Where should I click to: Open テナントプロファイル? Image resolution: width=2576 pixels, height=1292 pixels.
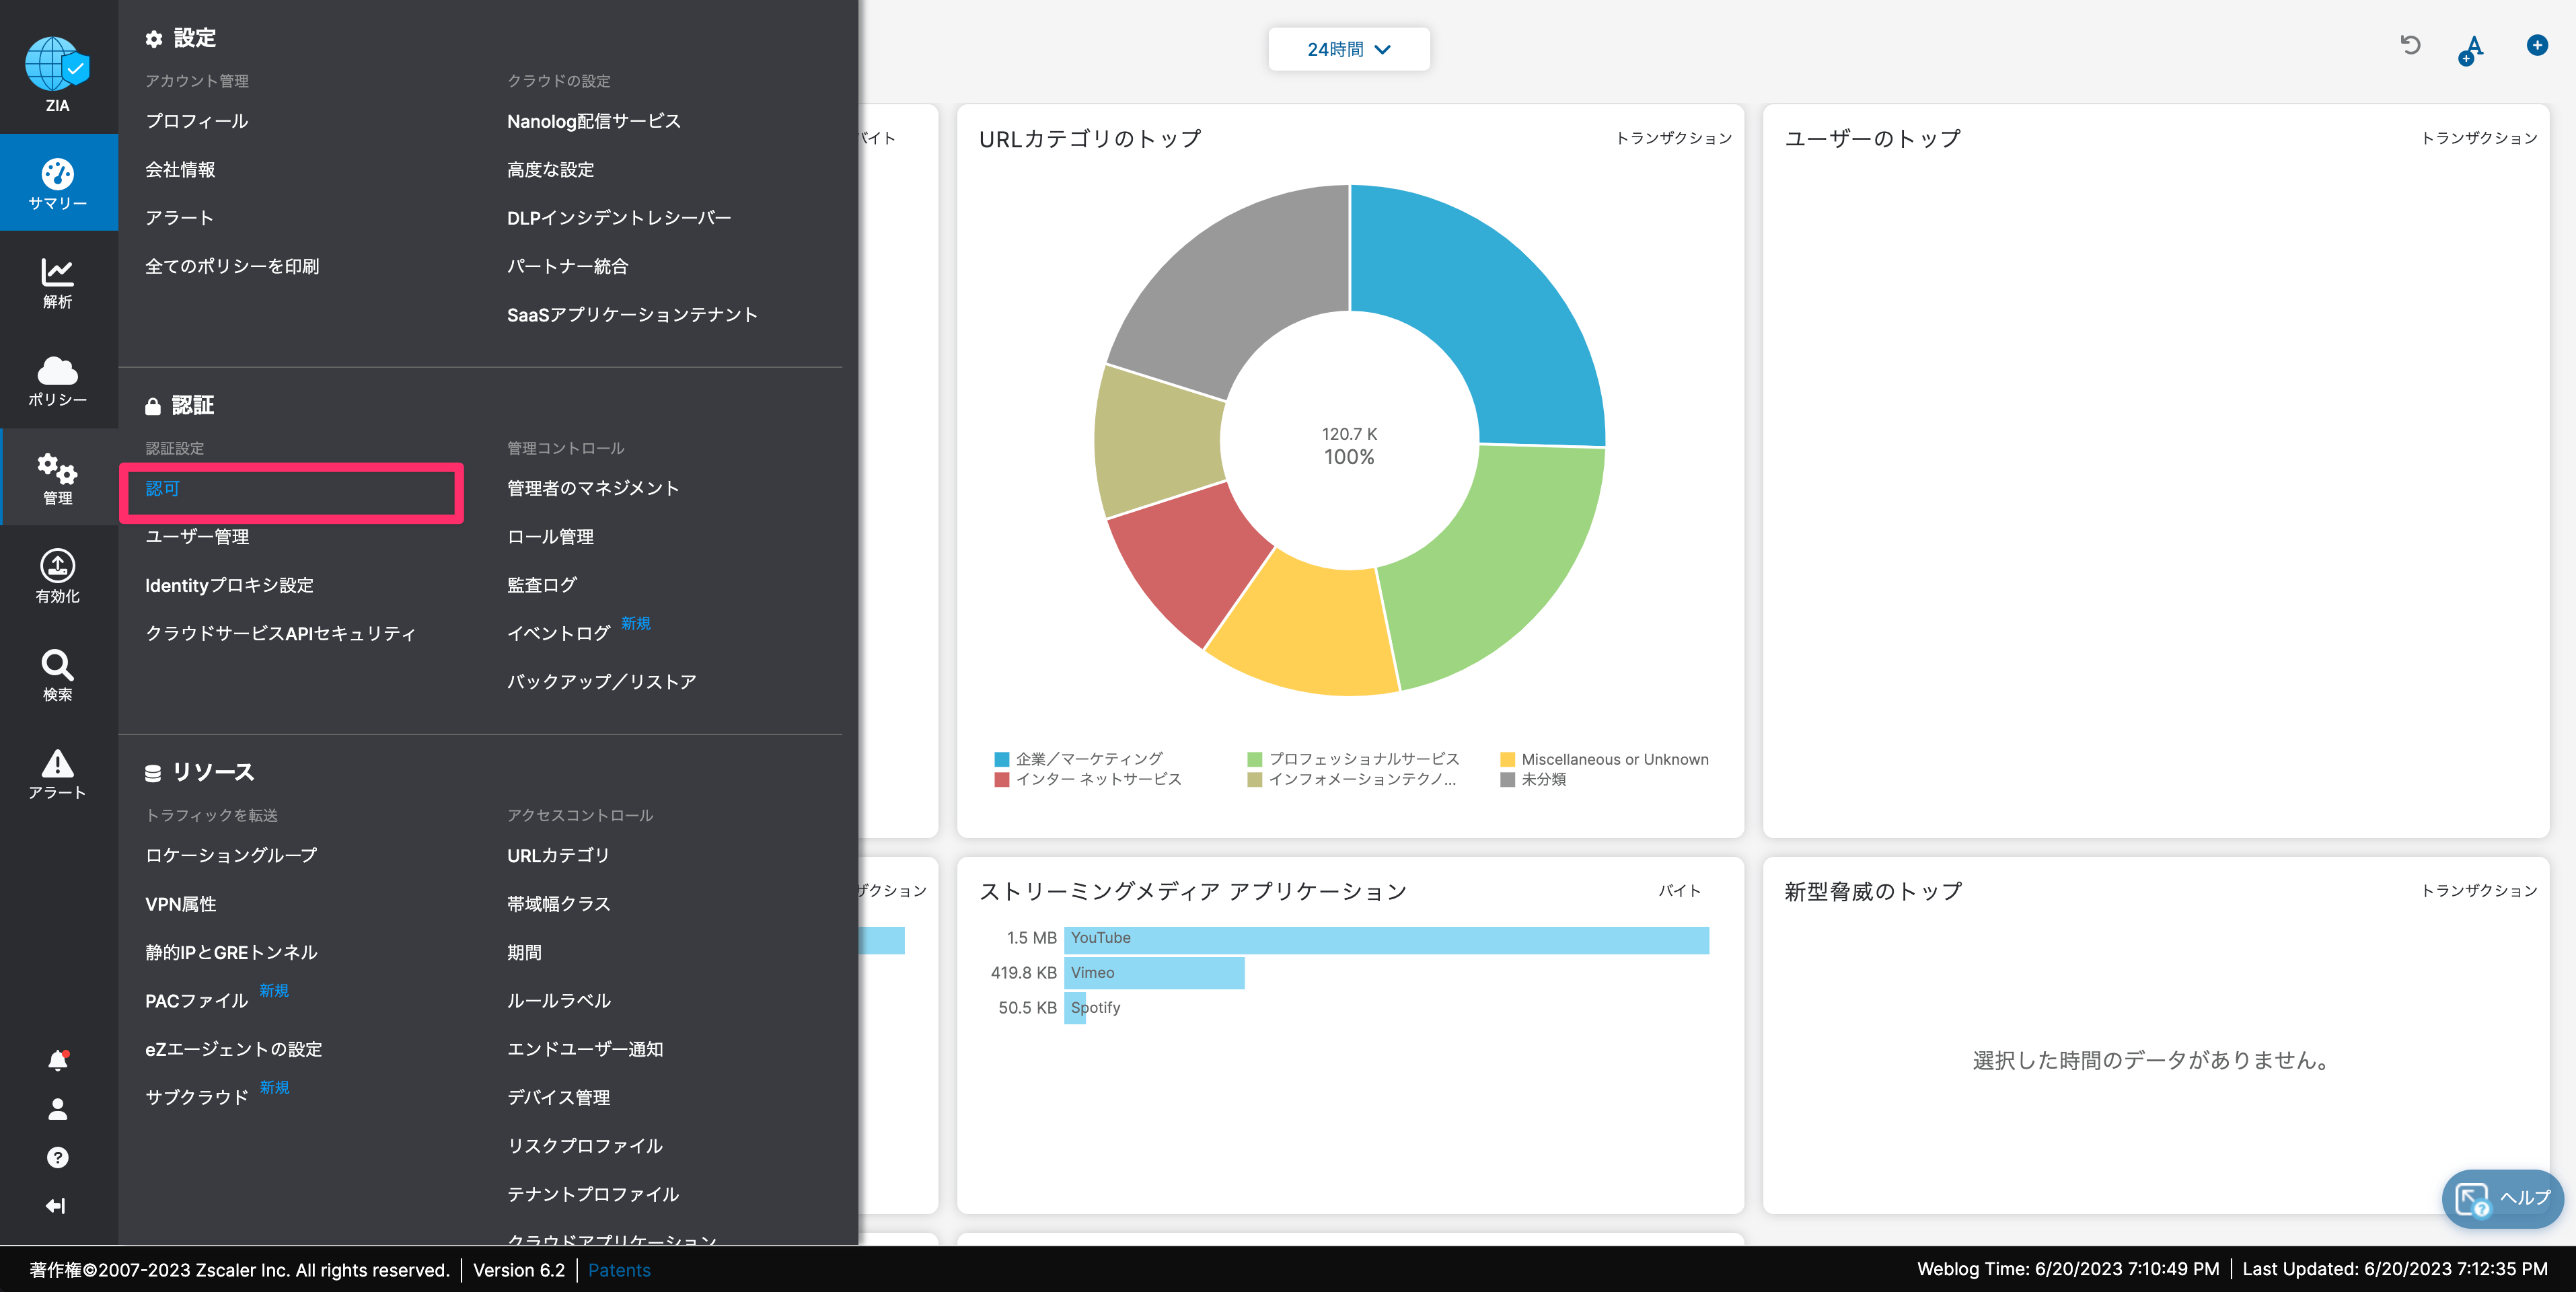(x=593, y=1194)
